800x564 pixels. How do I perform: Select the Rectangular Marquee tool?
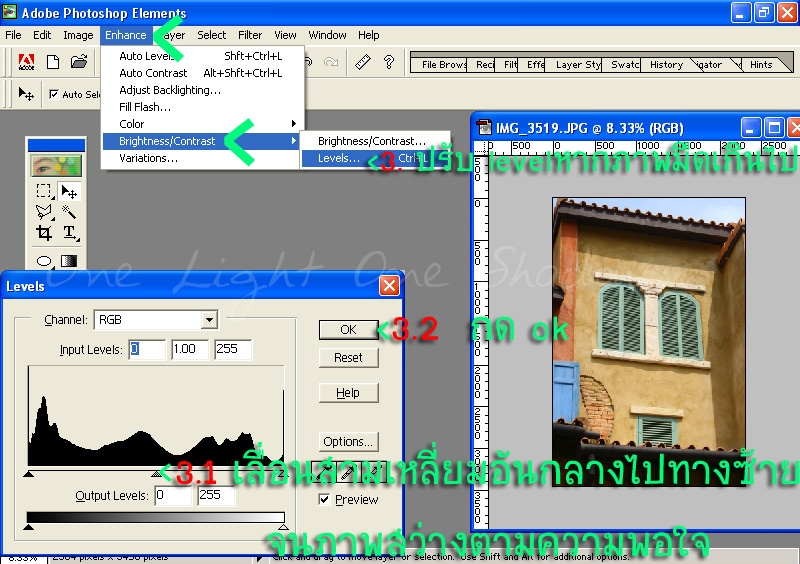coord(44,191)
